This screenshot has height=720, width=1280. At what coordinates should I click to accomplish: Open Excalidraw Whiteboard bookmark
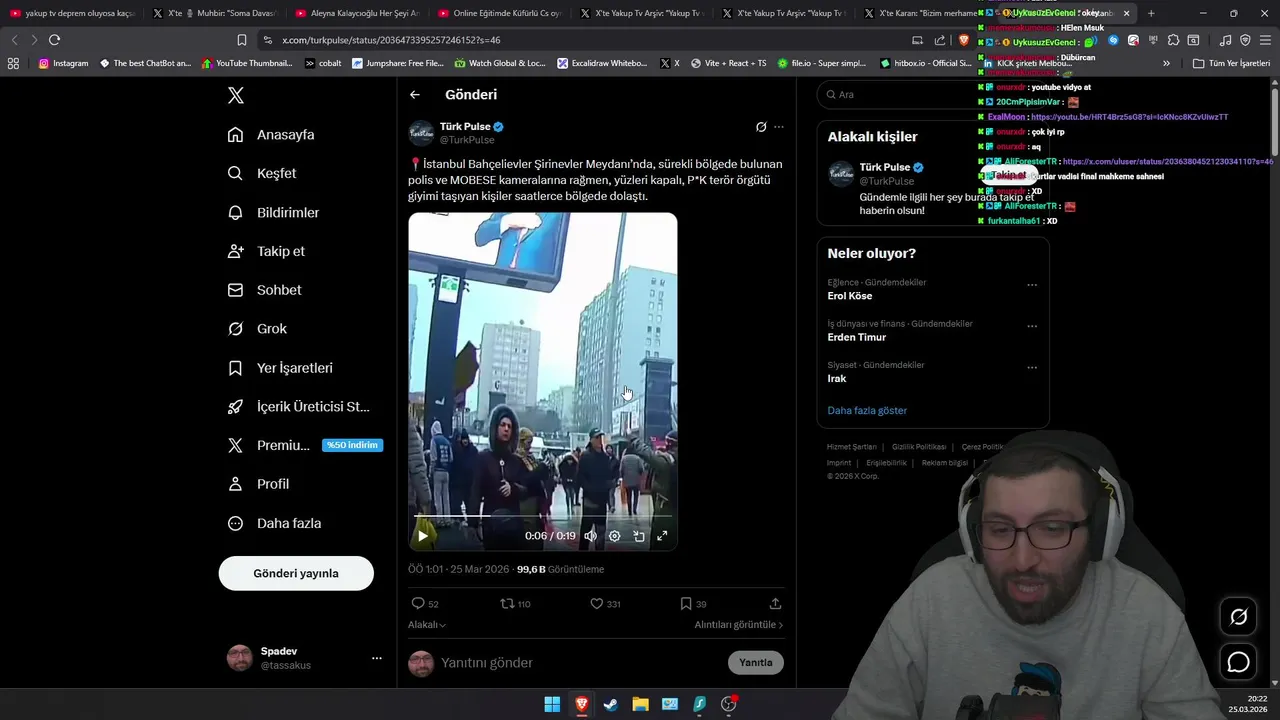pos(602,63)
